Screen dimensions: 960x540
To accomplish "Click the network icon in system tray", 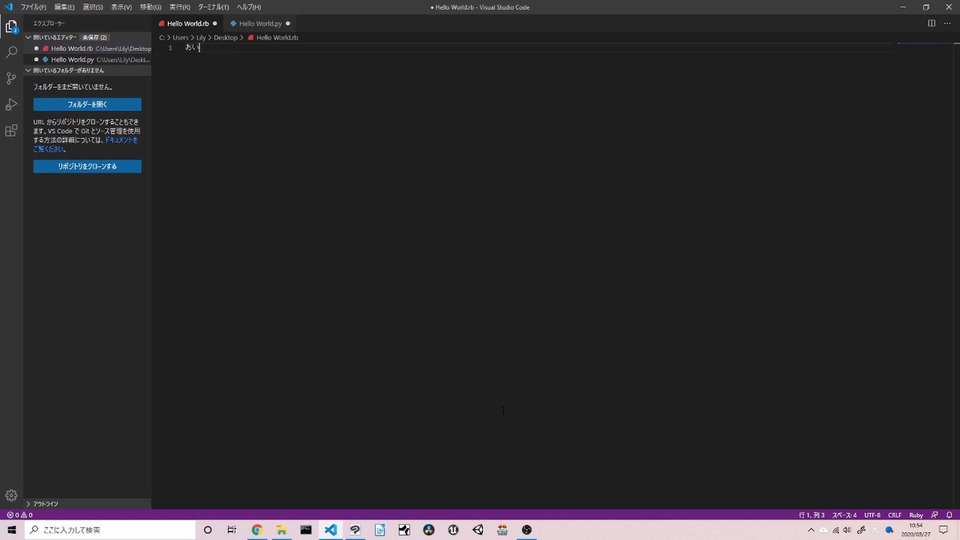I will [x=835, y=530].
